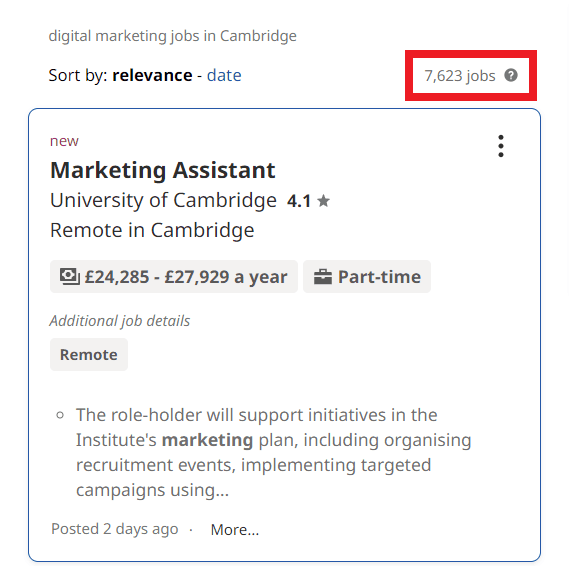Select the salary £24,285 - £27,929 tag
Image resolution: width=569 pixels, height=566 pixels.
[x=174, y=277]
